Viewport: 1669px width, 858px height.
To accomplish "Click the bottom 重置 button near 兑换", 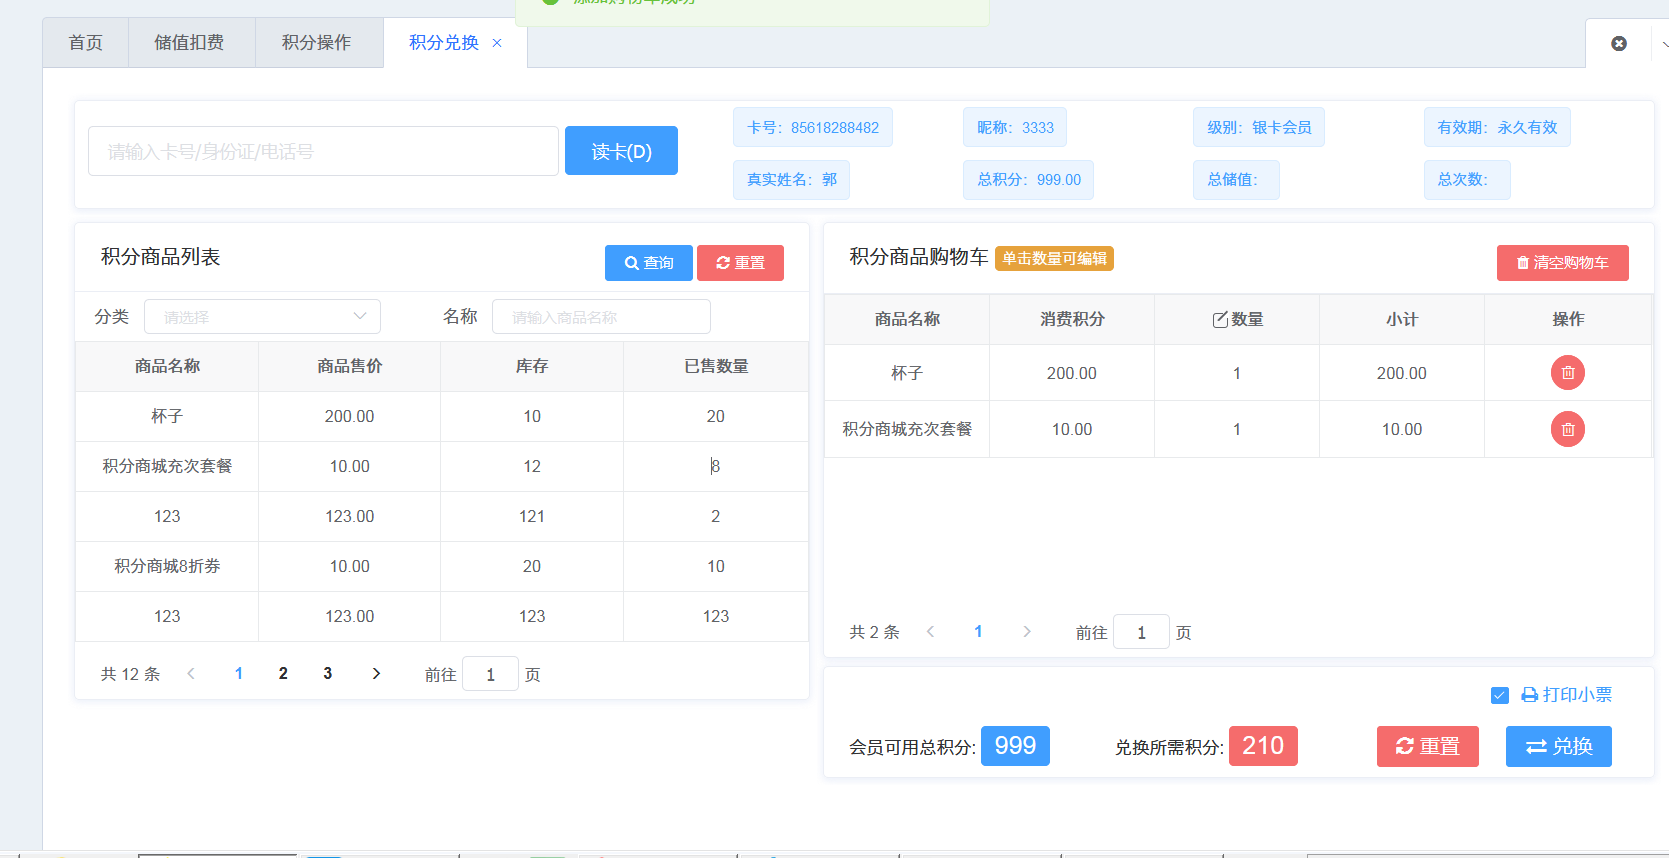I will [x=1427, y=747].
